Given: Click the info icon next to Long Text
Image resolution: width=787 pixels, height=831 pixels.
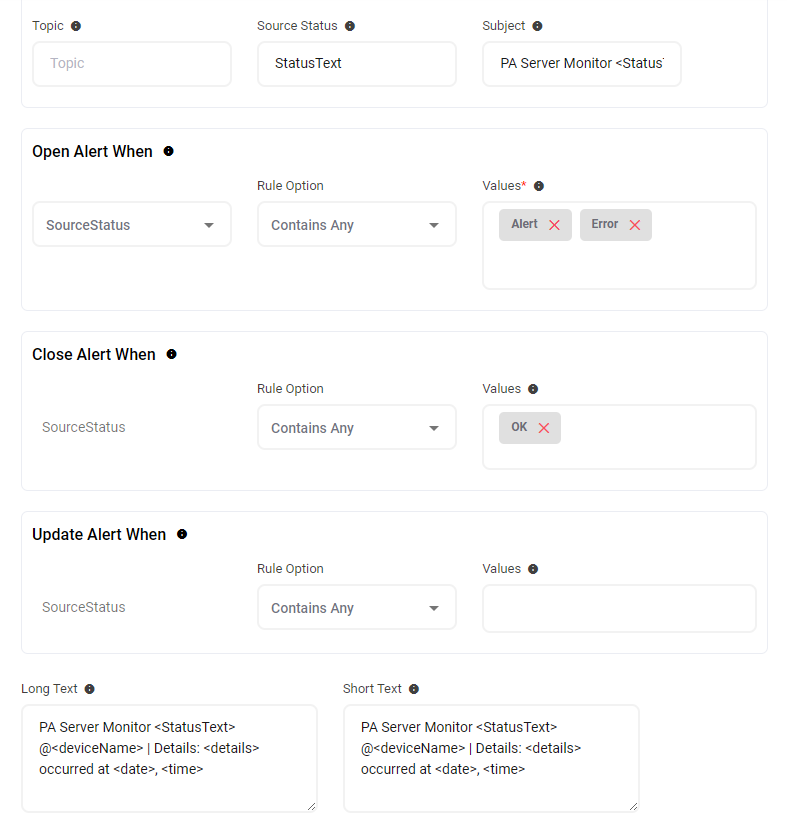Looking at the screenshot, I should click(x=89, y=689).
